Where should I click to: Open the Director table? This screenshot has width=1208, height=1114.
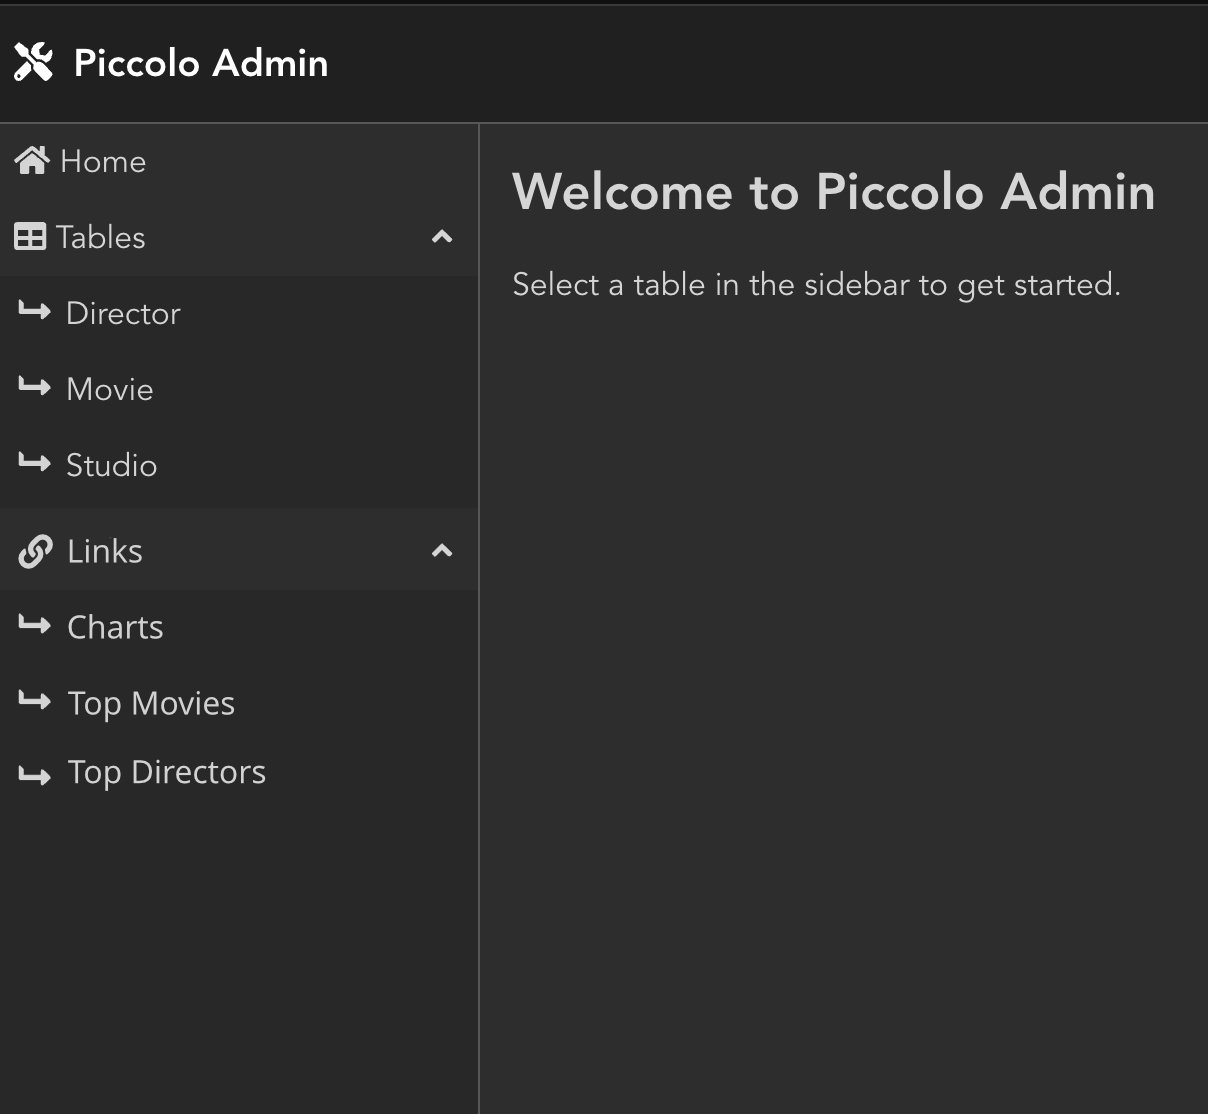[x=123, y=313]
